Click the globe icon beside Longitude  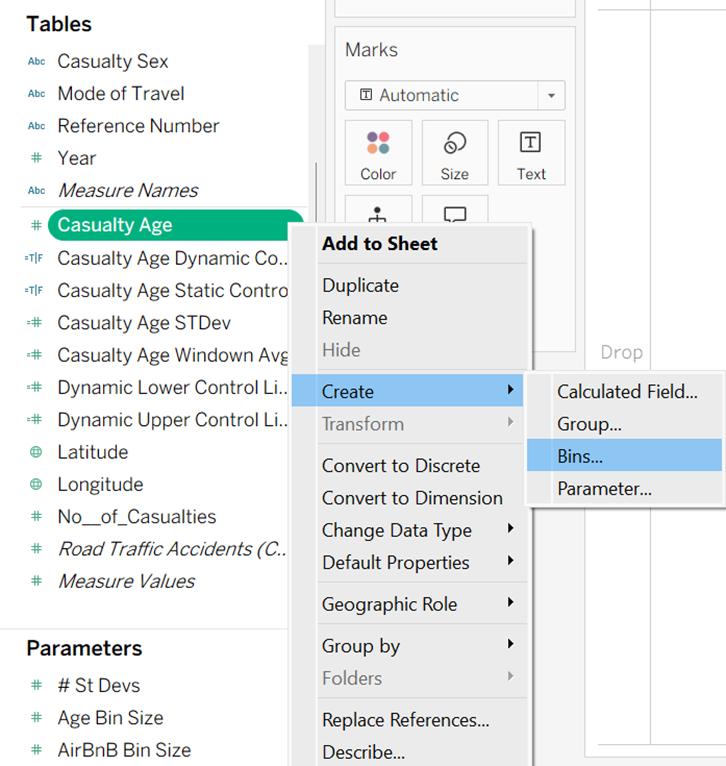coord(37,484)
